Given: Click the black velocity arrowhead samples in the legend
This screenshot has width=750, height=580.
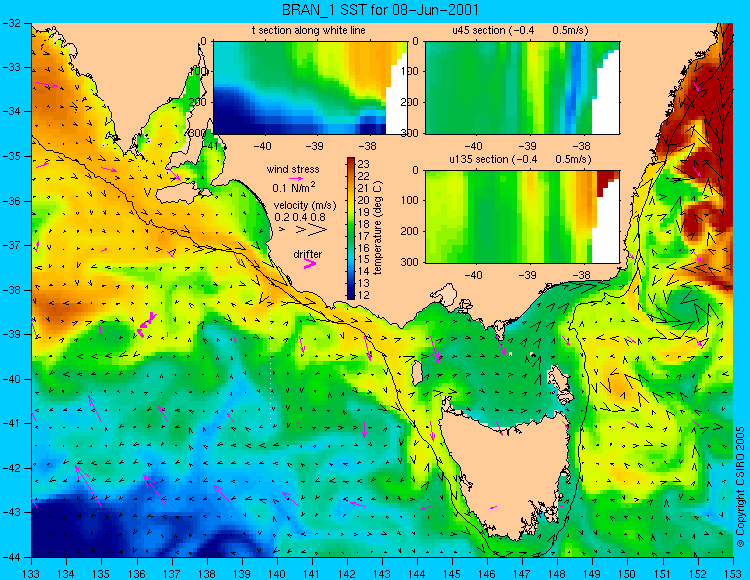Looking at the screenshot, I should click(303, 230).
